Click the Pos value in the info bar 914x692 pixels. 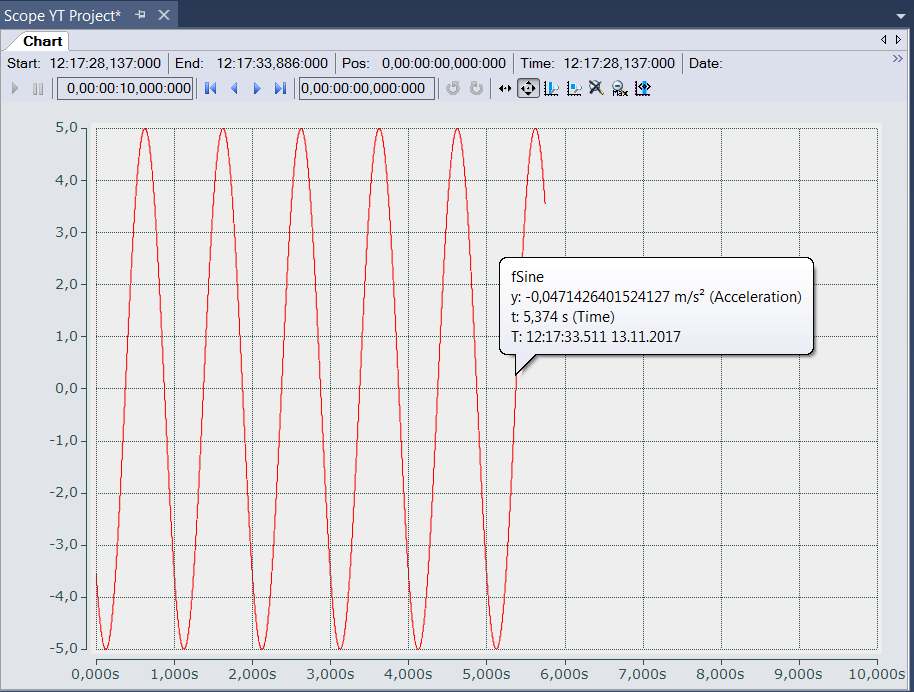tap(444, 63)
